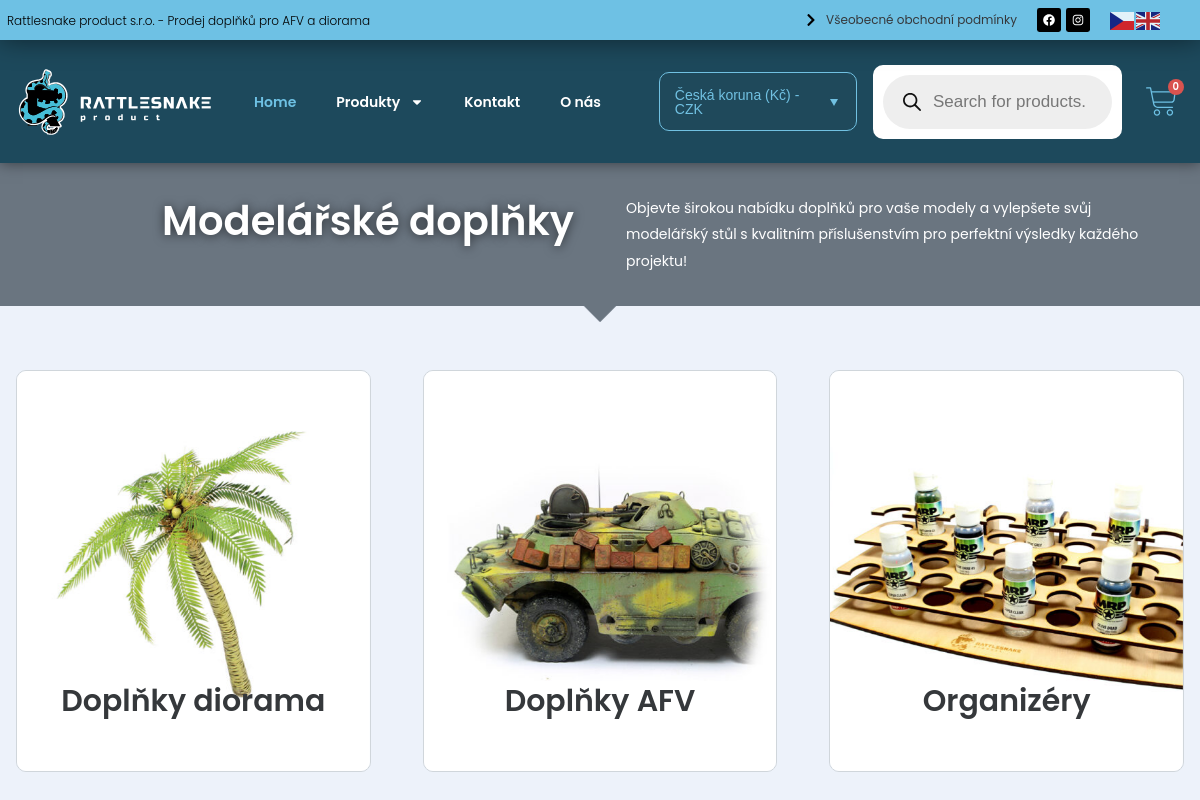Click the chevron beside Všeobecné obchodní podmínky
This screenshot has height=800, width=1200.
811,20
